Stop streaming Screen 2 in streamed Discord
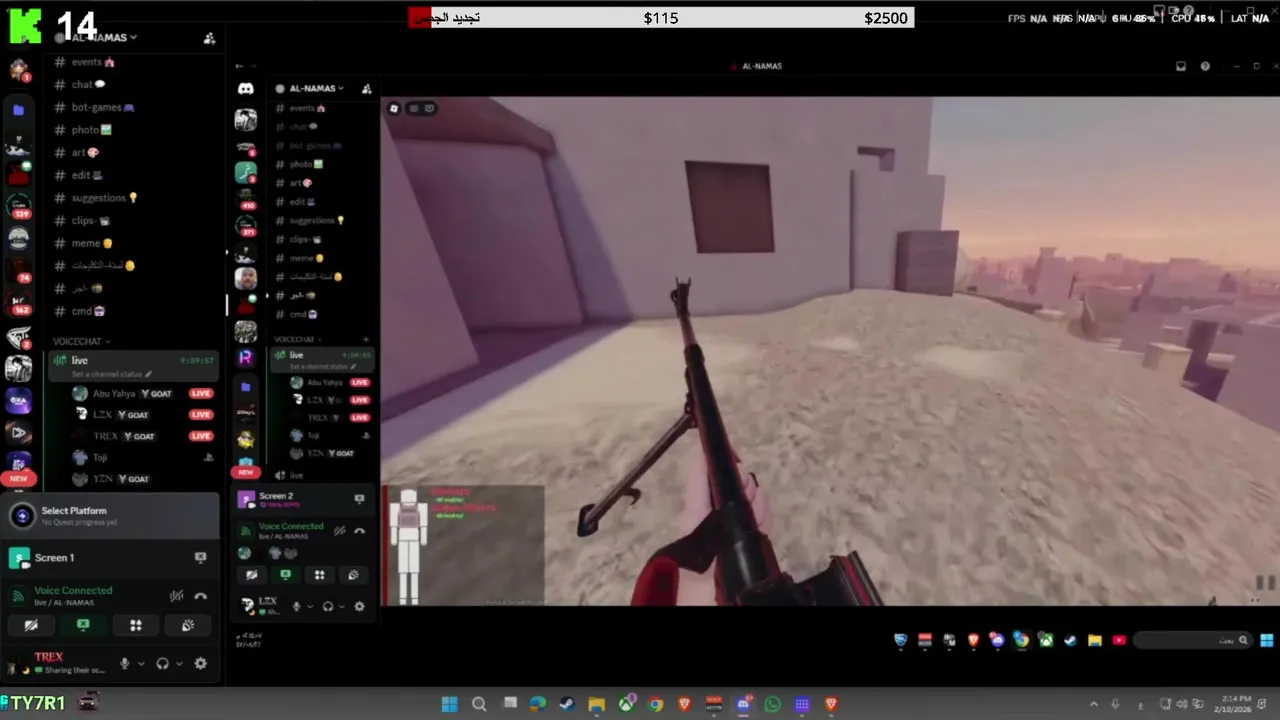1280x720 pixels. [x=359, y=498]
